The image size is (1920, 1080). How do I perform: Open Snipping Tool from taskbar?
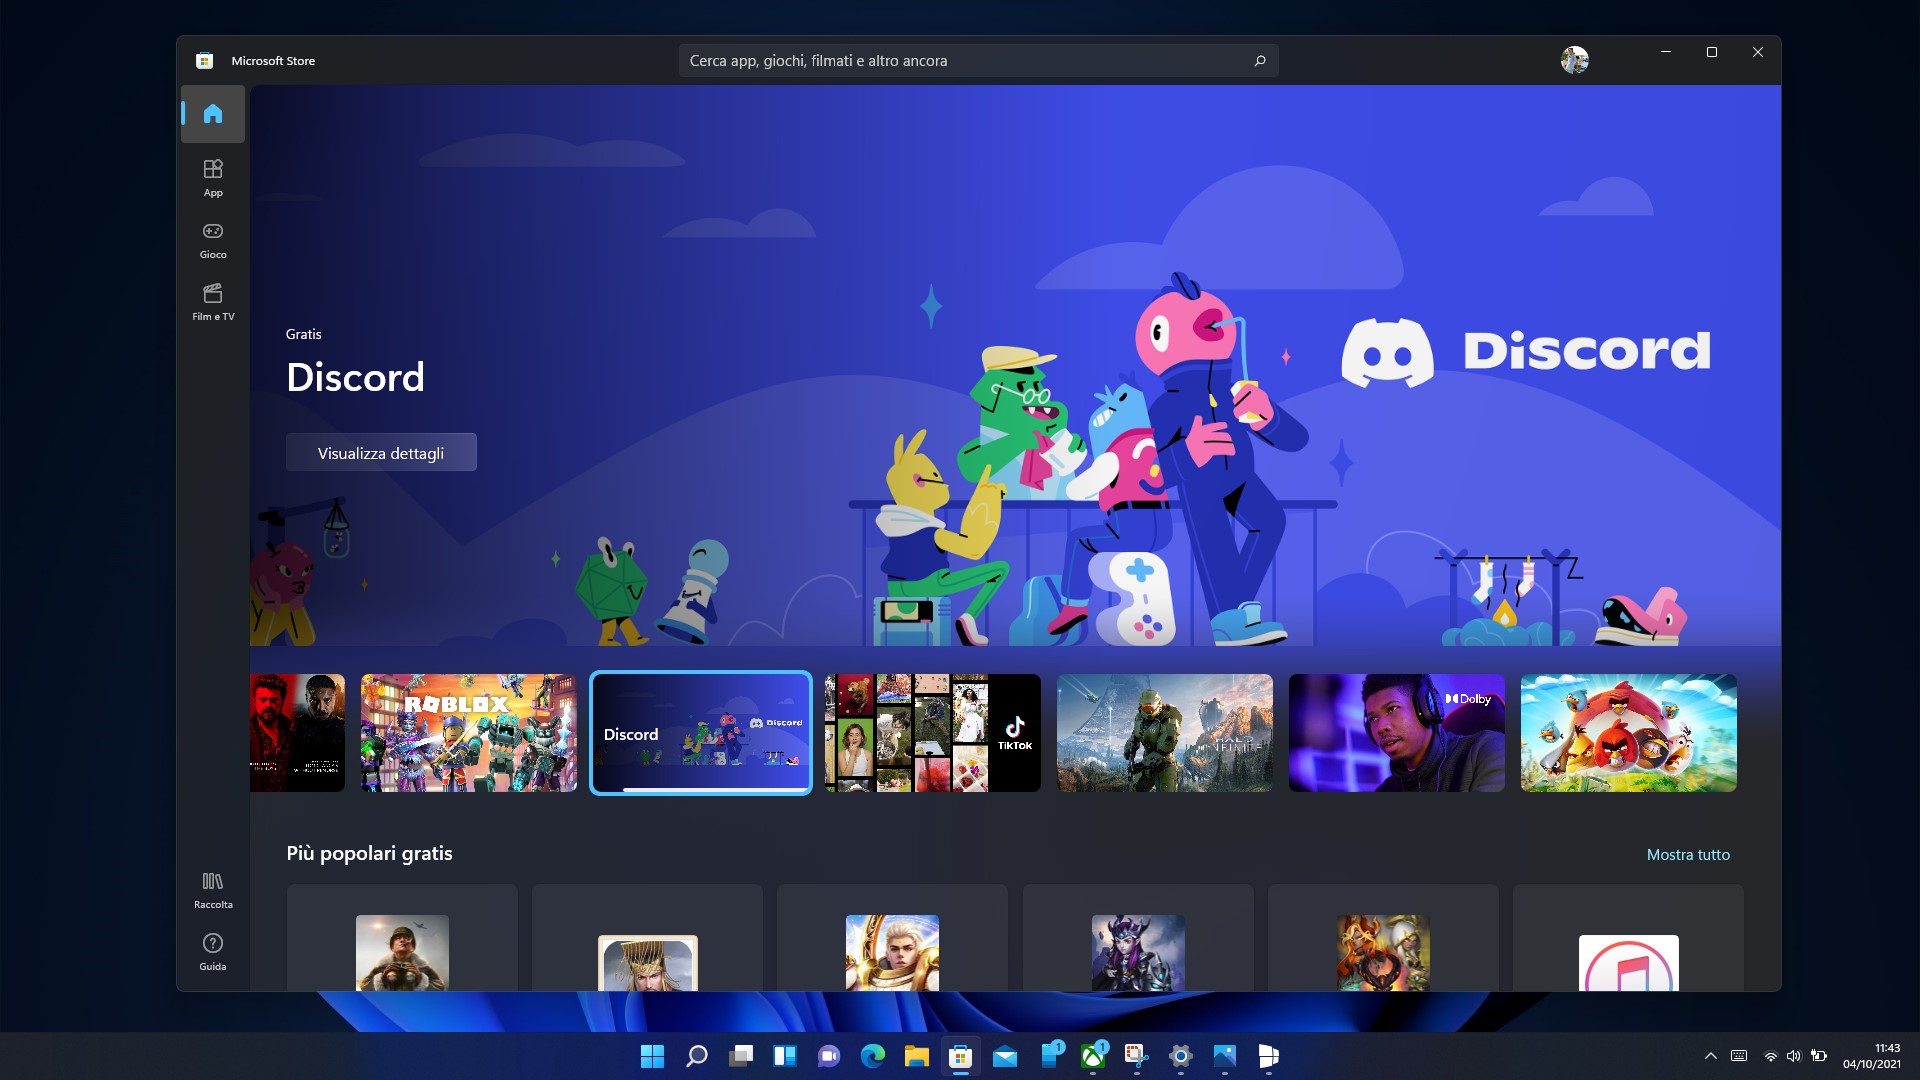[x=1136, y=1056]
